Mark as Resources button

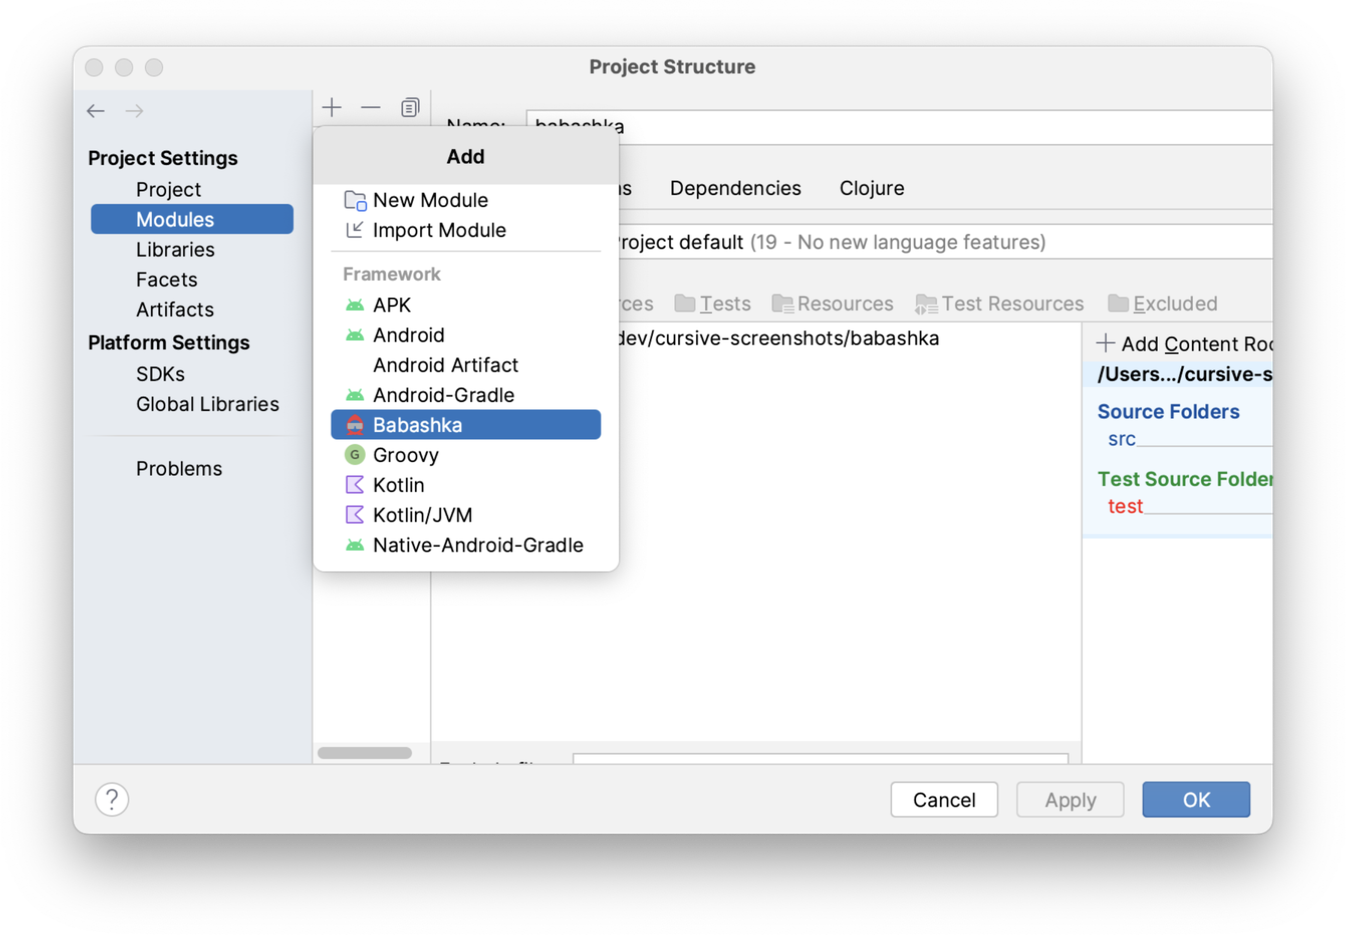coord(832,303)
